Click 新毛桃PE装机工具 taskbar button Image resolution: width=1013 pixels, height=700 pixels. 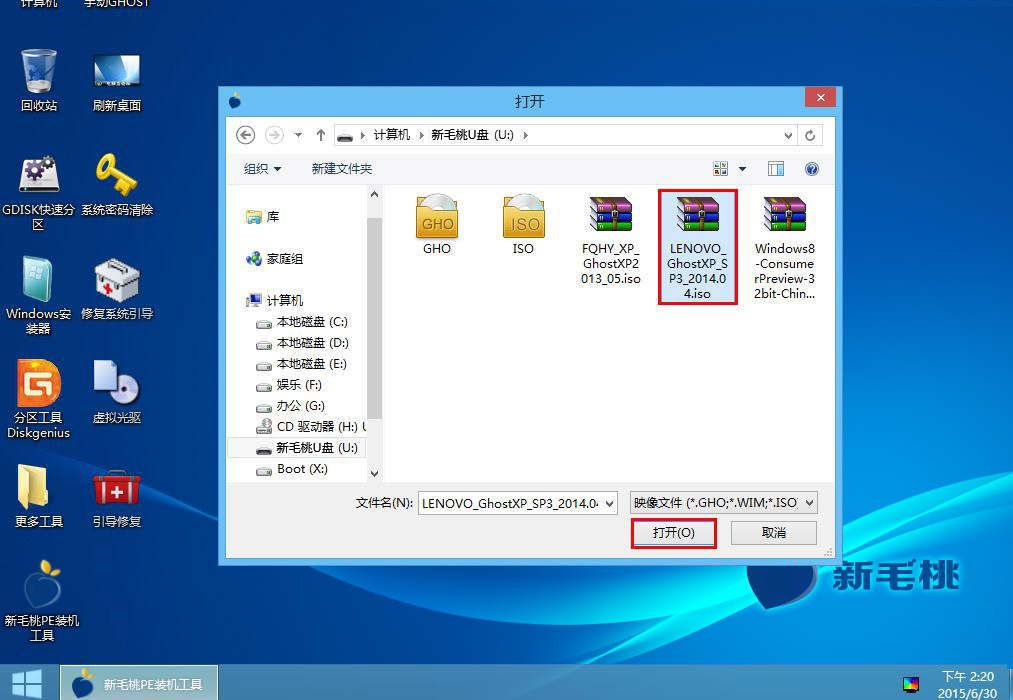pyautogui.click(x=139, y=684)
